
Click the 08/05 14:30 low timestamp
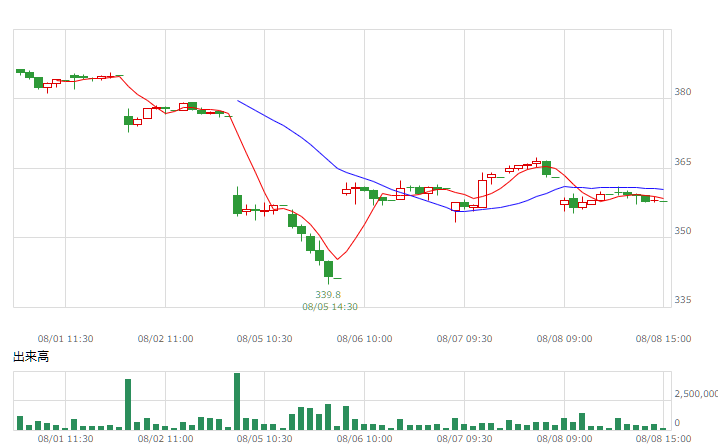330,307
